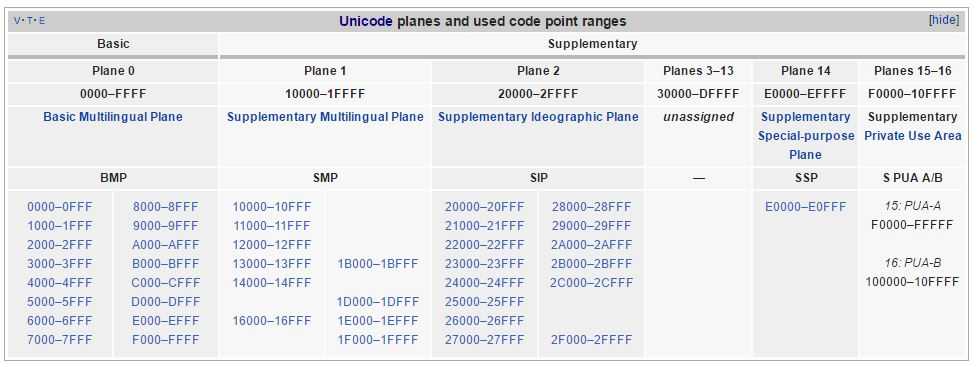Open the Private Use Area link
The width and height of the screenshot is (977, 367).
point(913,136)
